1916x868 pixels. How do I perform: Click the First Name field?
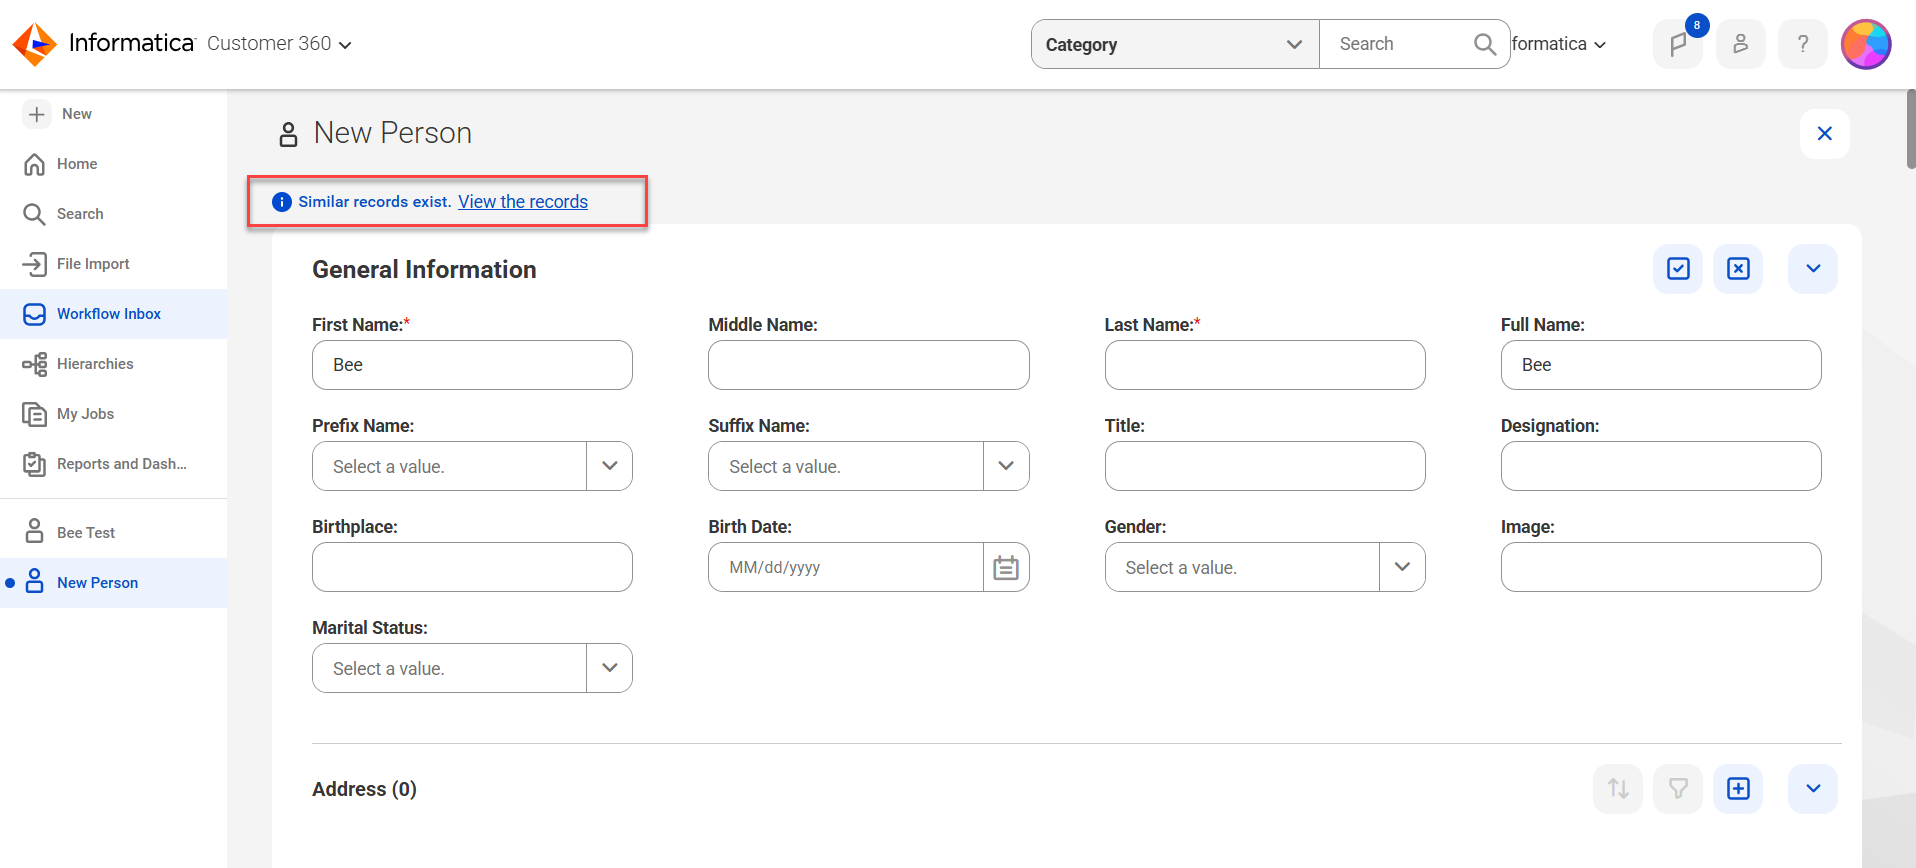pyautogui.click(x=472, y=365)
